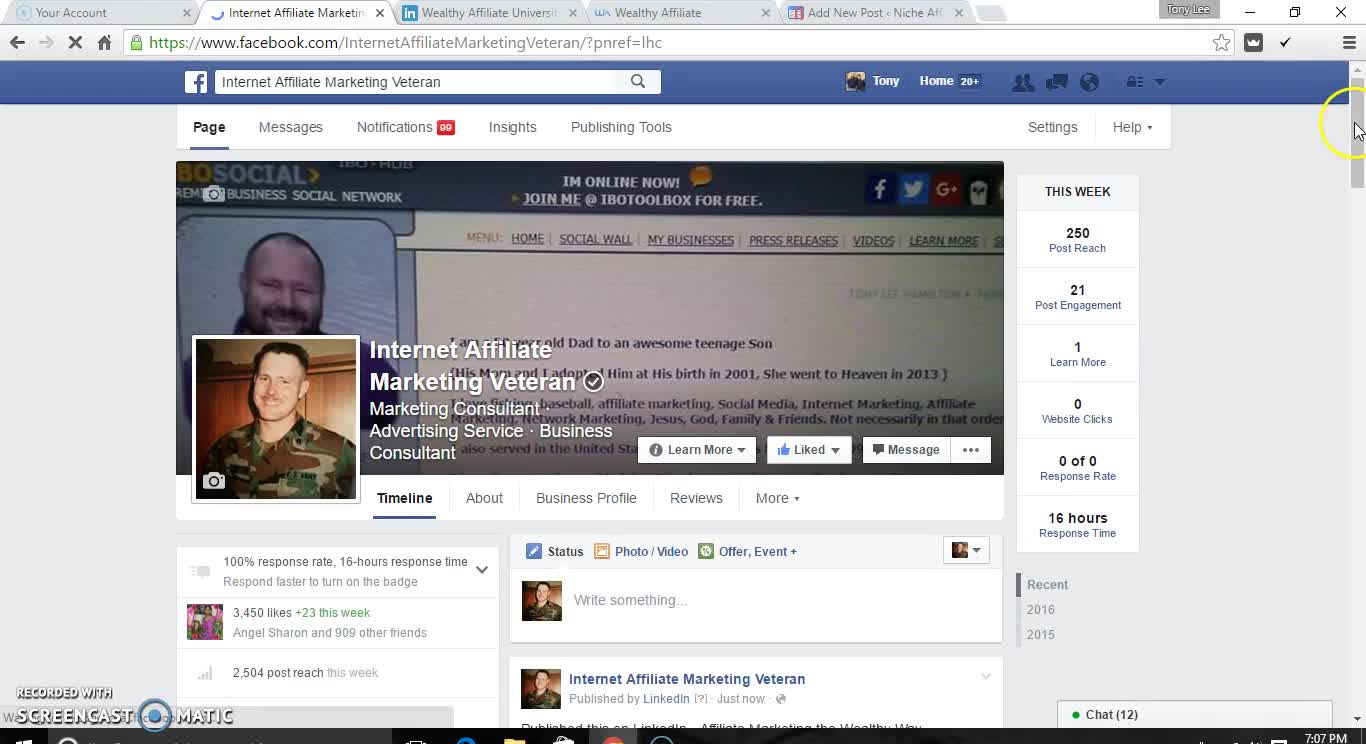Open the privacy shortcuts lock icon
This screenshot has height=744, width=1366.
pyautogui.click(x=1135, y=82)
